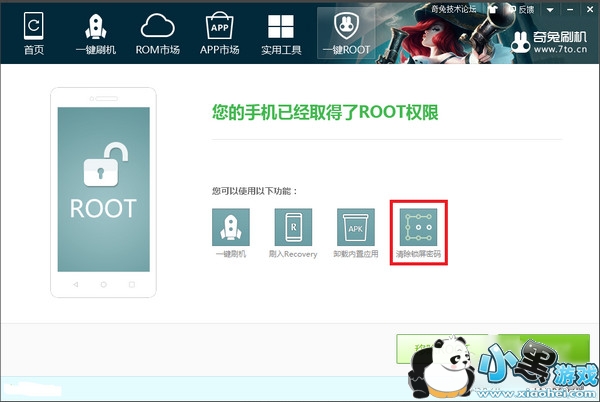Open the APP市场 tab
600x402 pixels.
pyautogui.click(x=219, y=34)
